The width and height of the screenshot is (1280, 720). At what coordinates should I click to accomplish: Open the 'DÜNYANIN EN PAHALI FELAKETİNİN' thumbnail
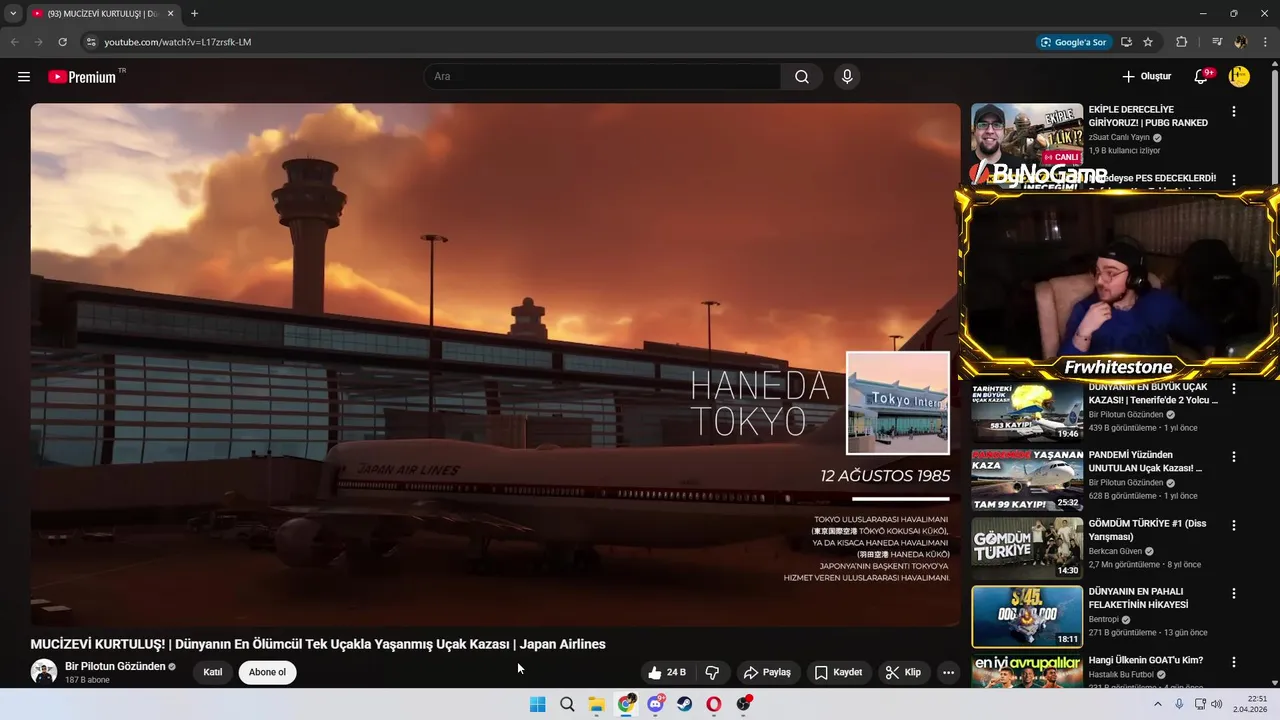1027,616
